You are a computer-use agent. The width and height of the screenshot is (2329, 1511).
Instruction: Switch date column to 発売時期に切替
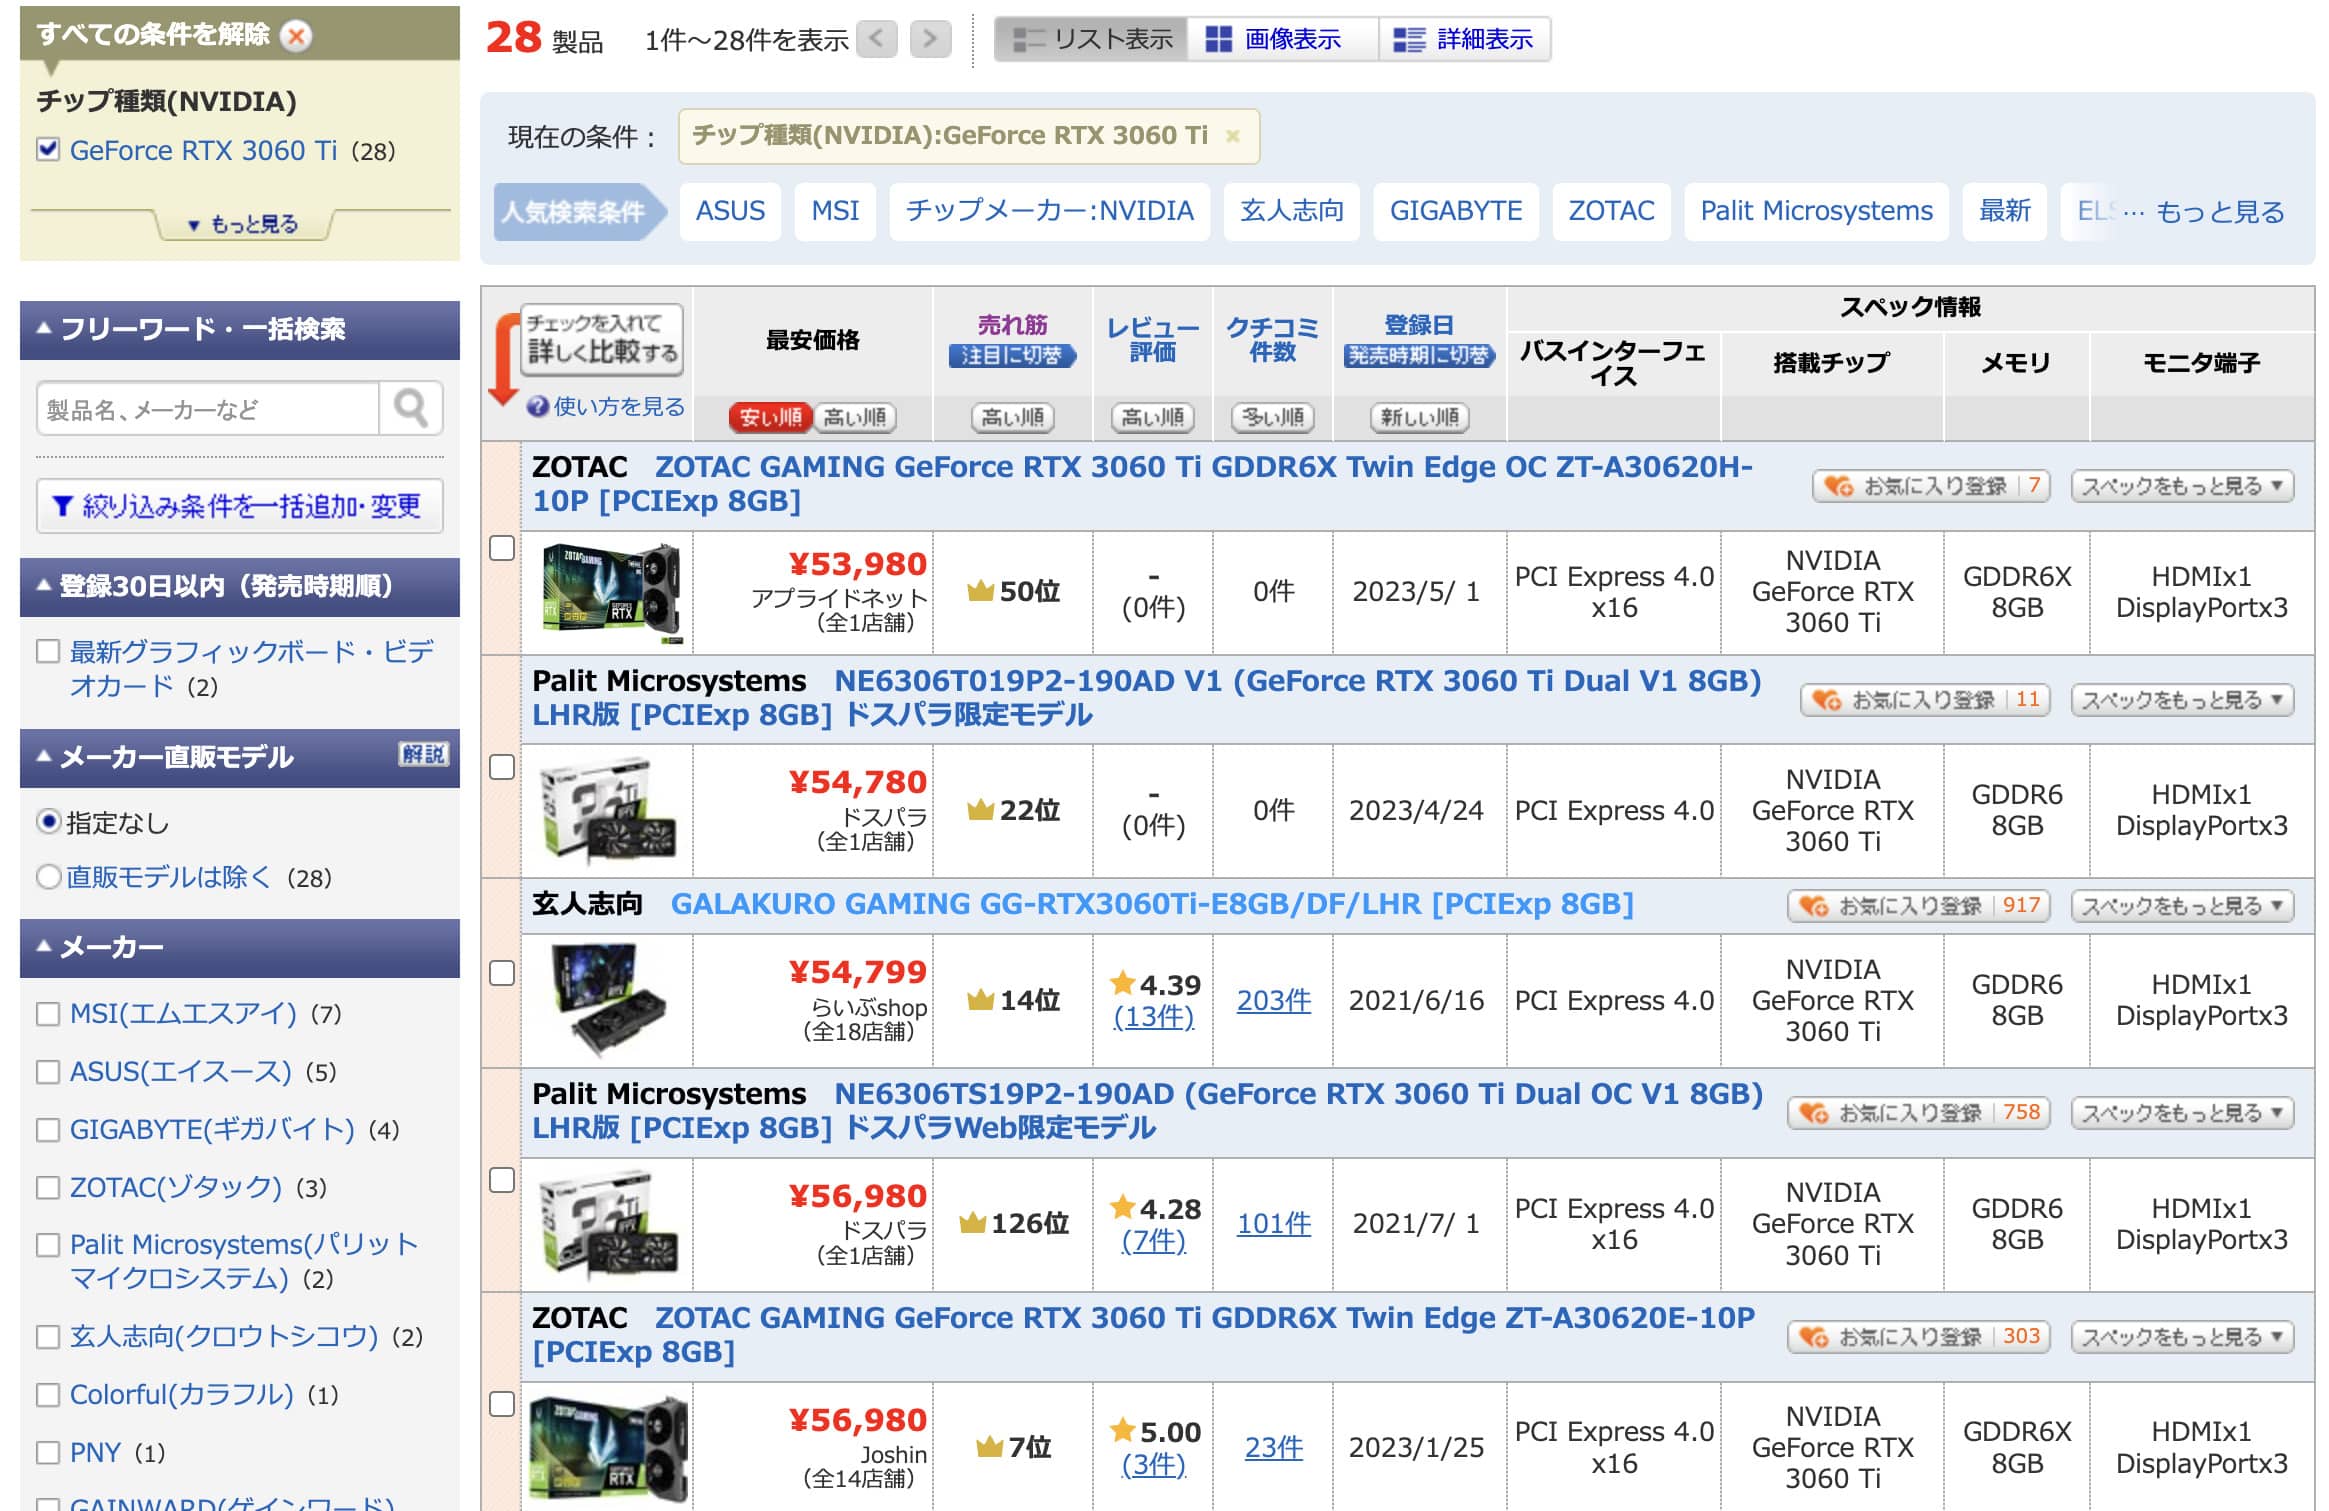click(x=1419, y=356)
